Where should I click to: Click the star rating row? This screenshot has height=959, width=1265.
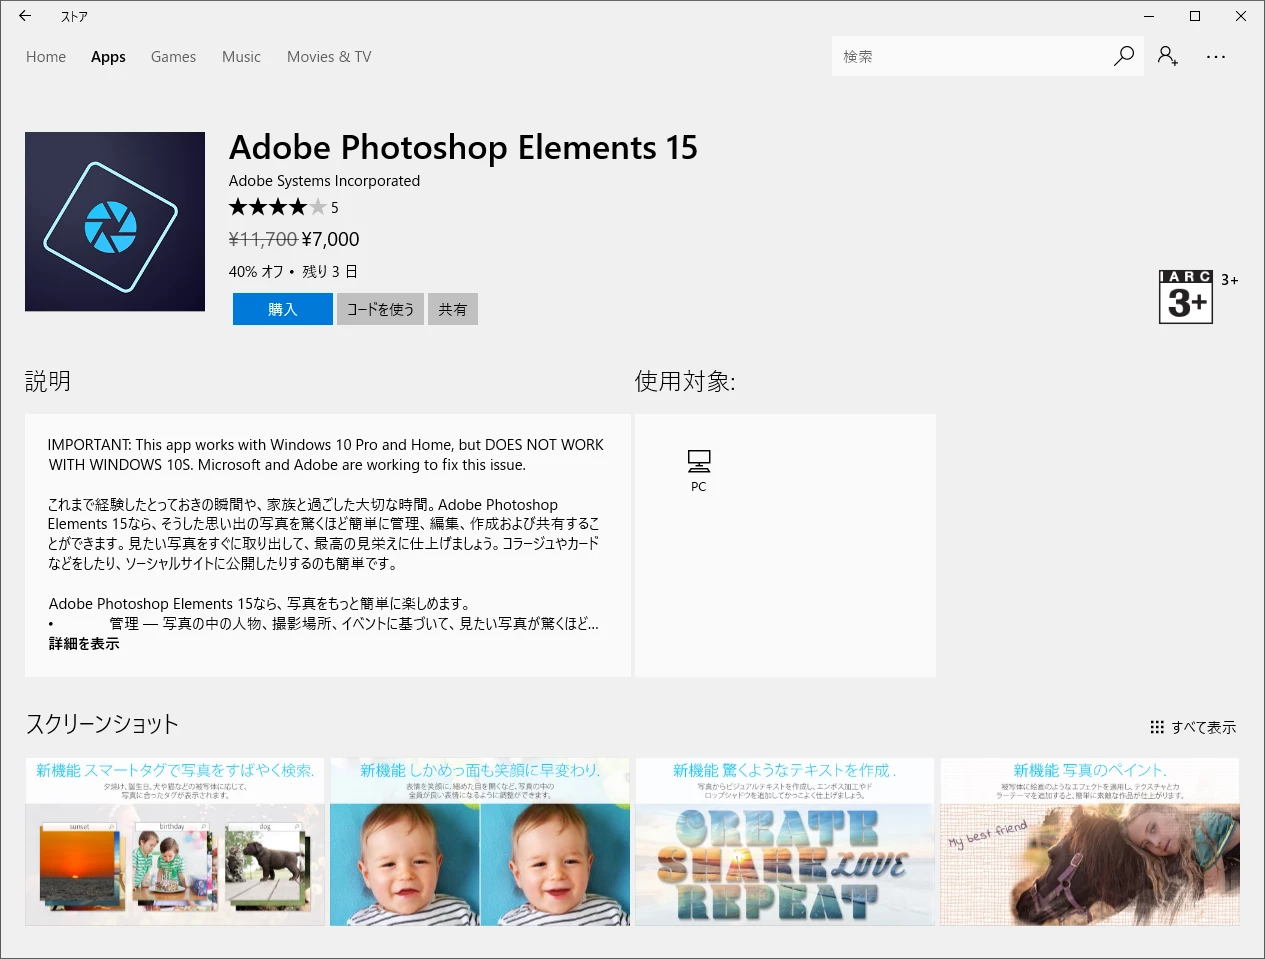278,207
